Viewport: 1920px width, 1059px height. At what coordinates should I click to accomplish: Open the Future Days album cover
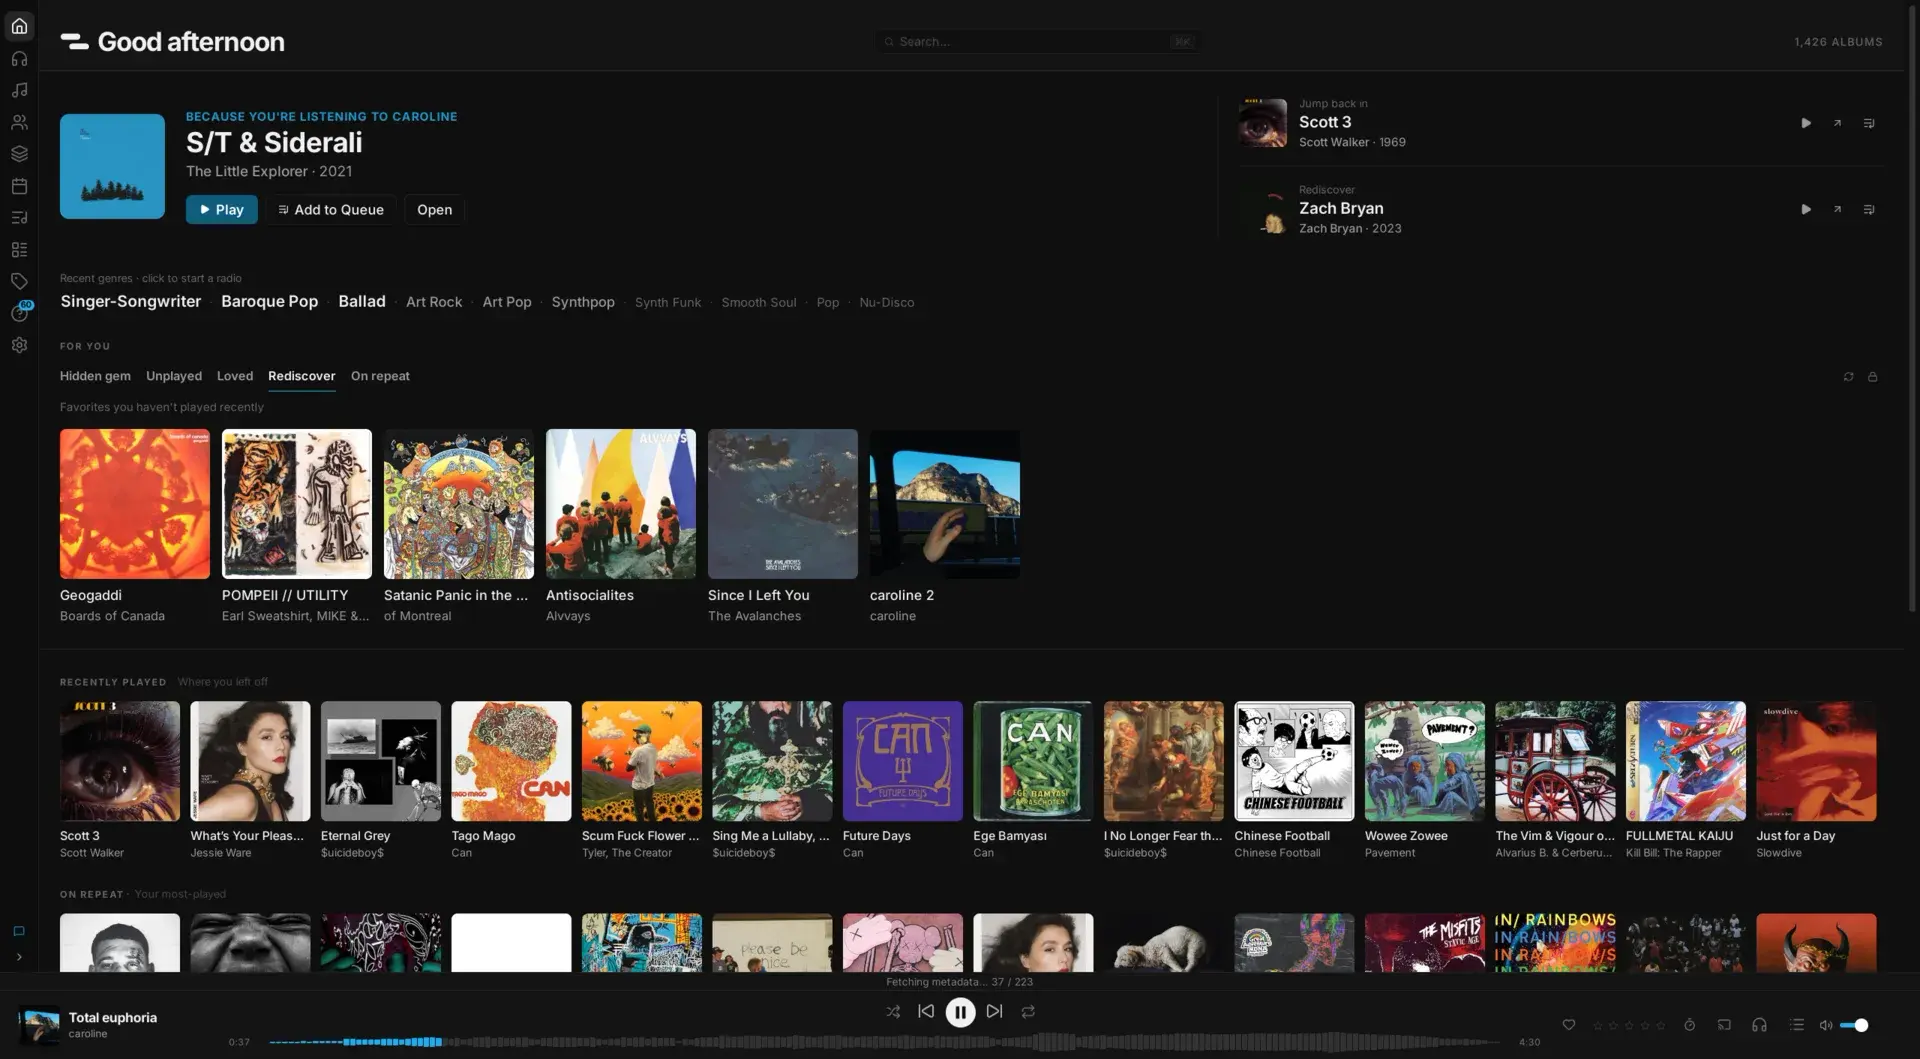click(x=903, y=761)
